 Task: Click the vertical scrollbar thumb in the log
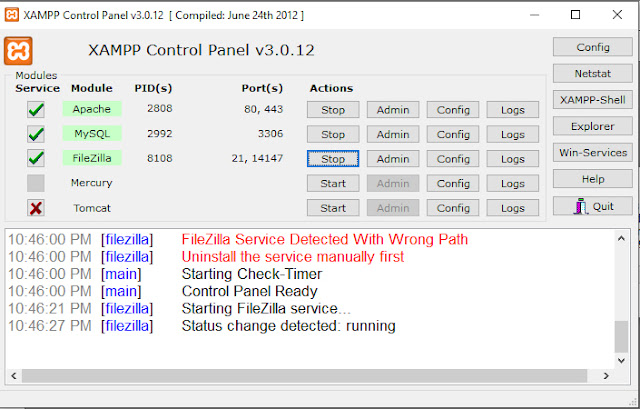[621, 337]
